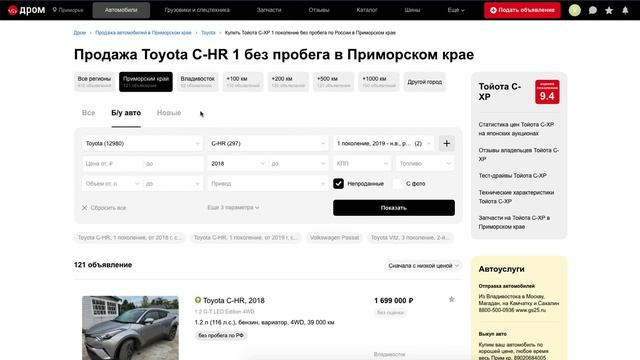Expand Еще 3 параметра
This screenshot has width=640, height=360.
[x=233, y=207]
